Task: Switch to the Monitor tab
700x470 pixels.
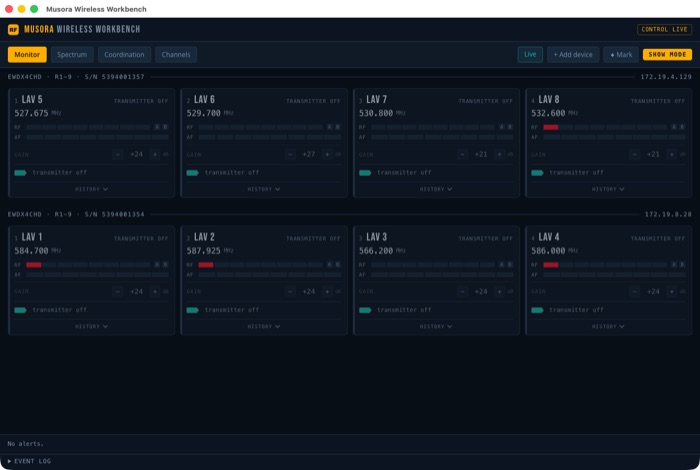Action: pyautogui.click(x=27, y=54)
